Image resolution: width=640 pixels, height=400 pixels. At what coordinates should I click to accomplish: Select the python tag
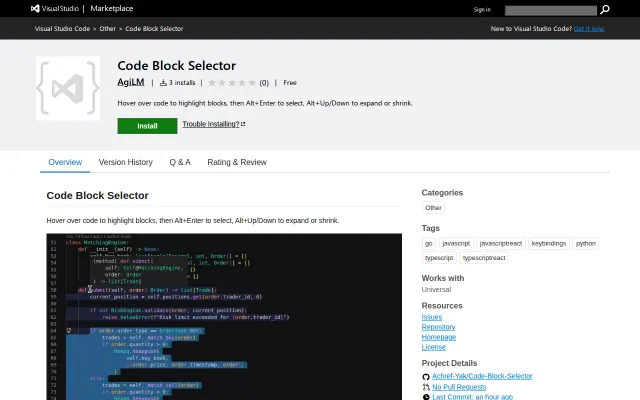[586, 243]
